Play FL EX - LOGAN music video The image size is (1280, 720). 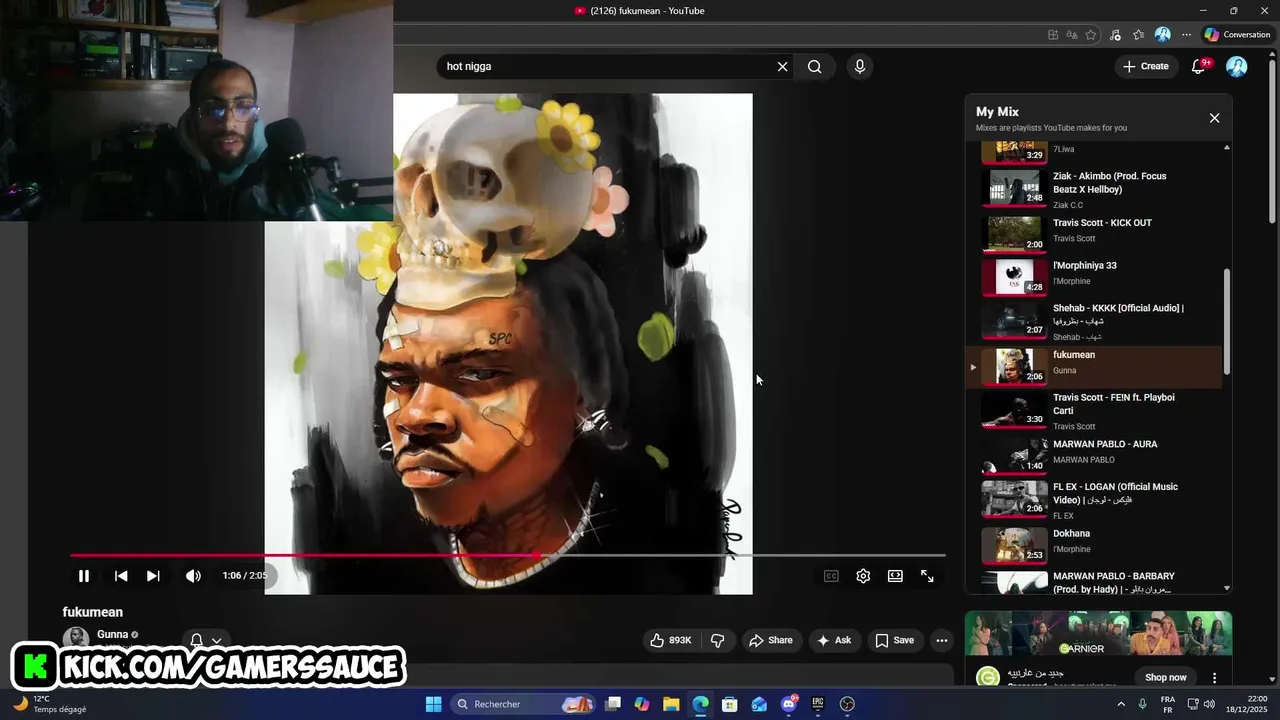point(1095,499)
